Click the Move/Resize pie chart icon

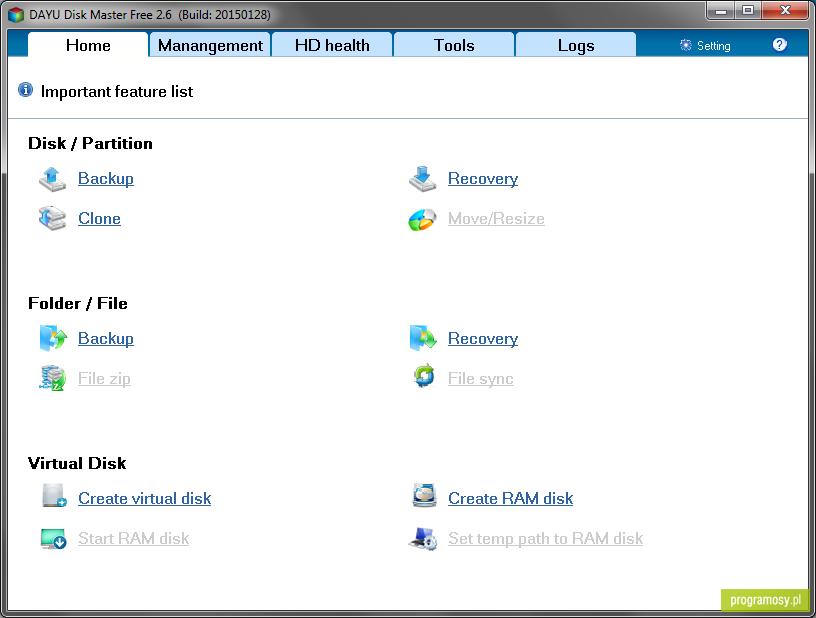pyautogui.click(x=422, y=220)
